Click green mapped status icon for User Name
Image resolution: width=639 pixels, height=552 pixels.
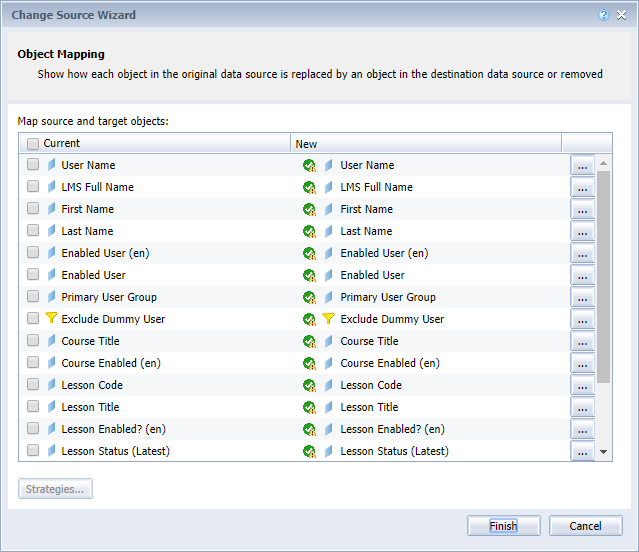click(x=309, y=165)
